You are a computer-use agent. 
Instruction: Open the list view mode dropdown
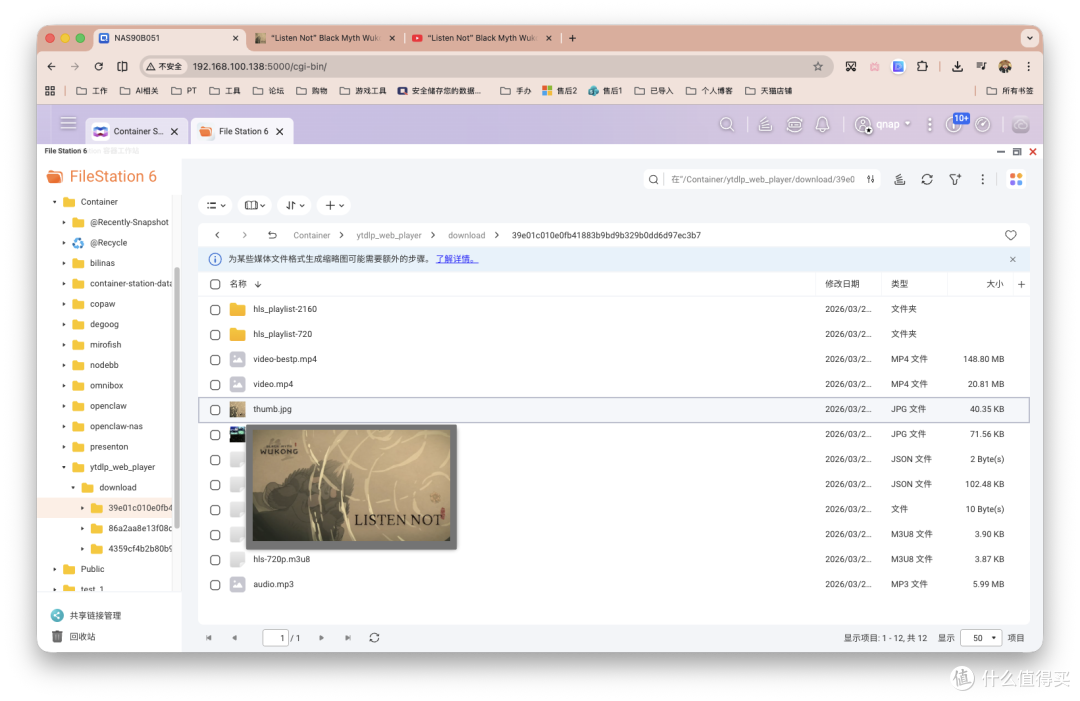(216, 205)
